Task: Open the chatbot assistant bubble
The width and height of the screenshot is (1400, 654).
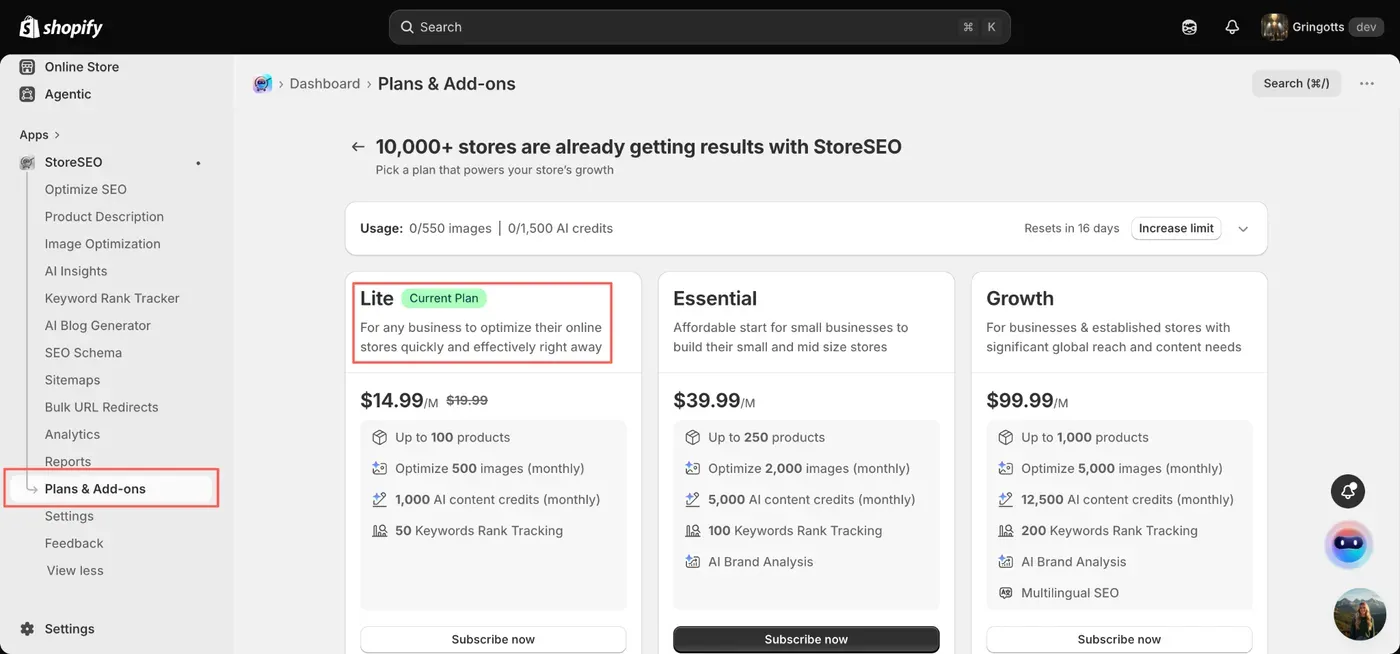Action: point(1349,545)
